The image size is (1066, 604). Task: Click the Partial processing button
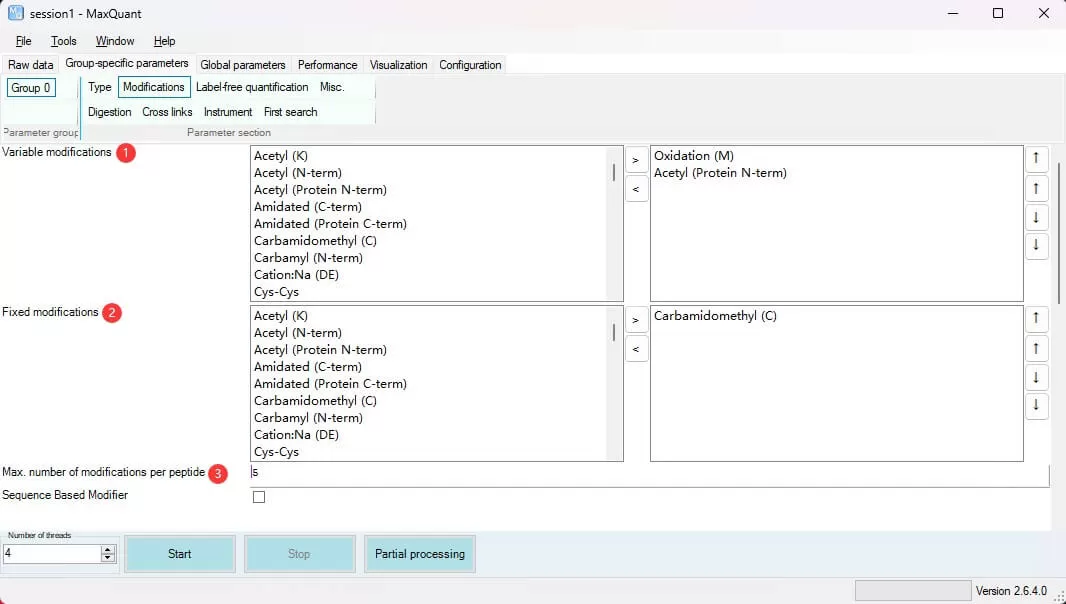pyautogui.click(x=420, y=554)
